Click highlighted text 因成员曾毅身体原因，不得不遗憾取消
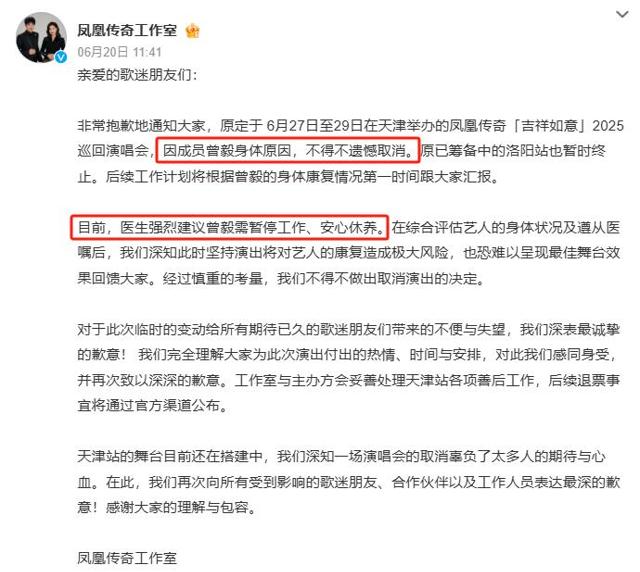 tap(287, 151)
